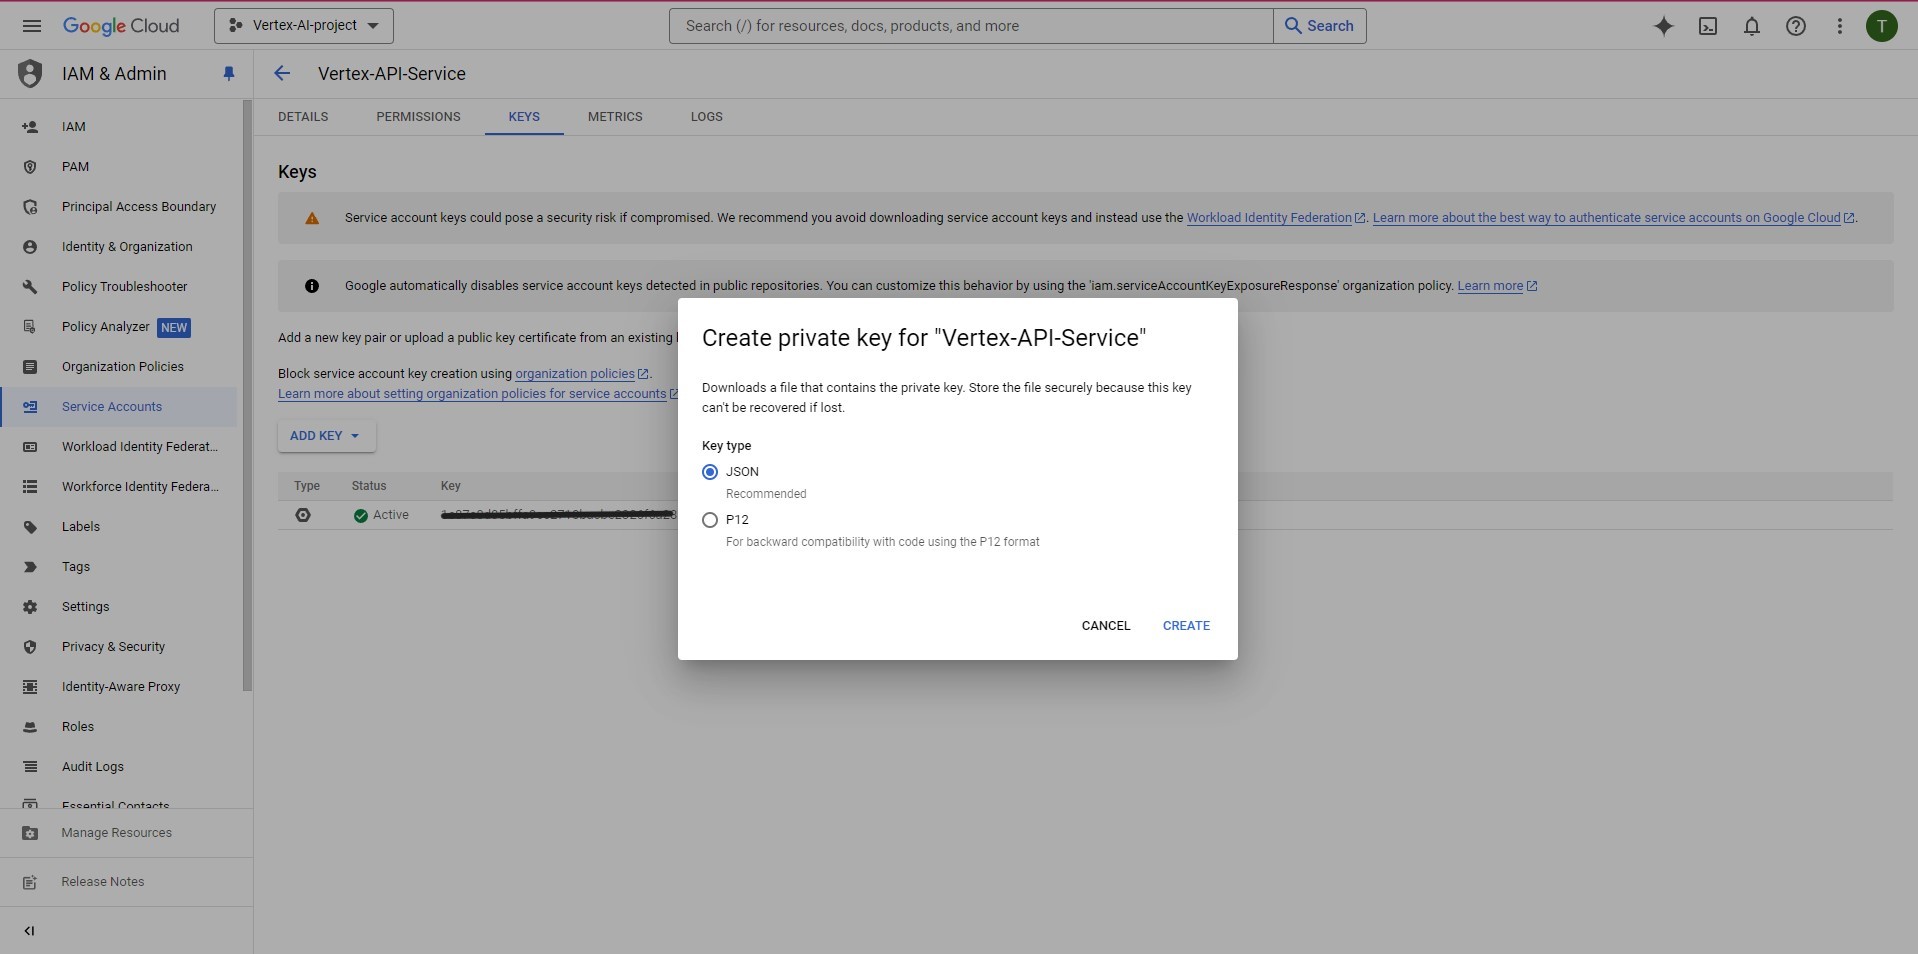Click the Labels tag icon in sidebar
This screenshot has height=954, width=1918.
click(30, 527)
